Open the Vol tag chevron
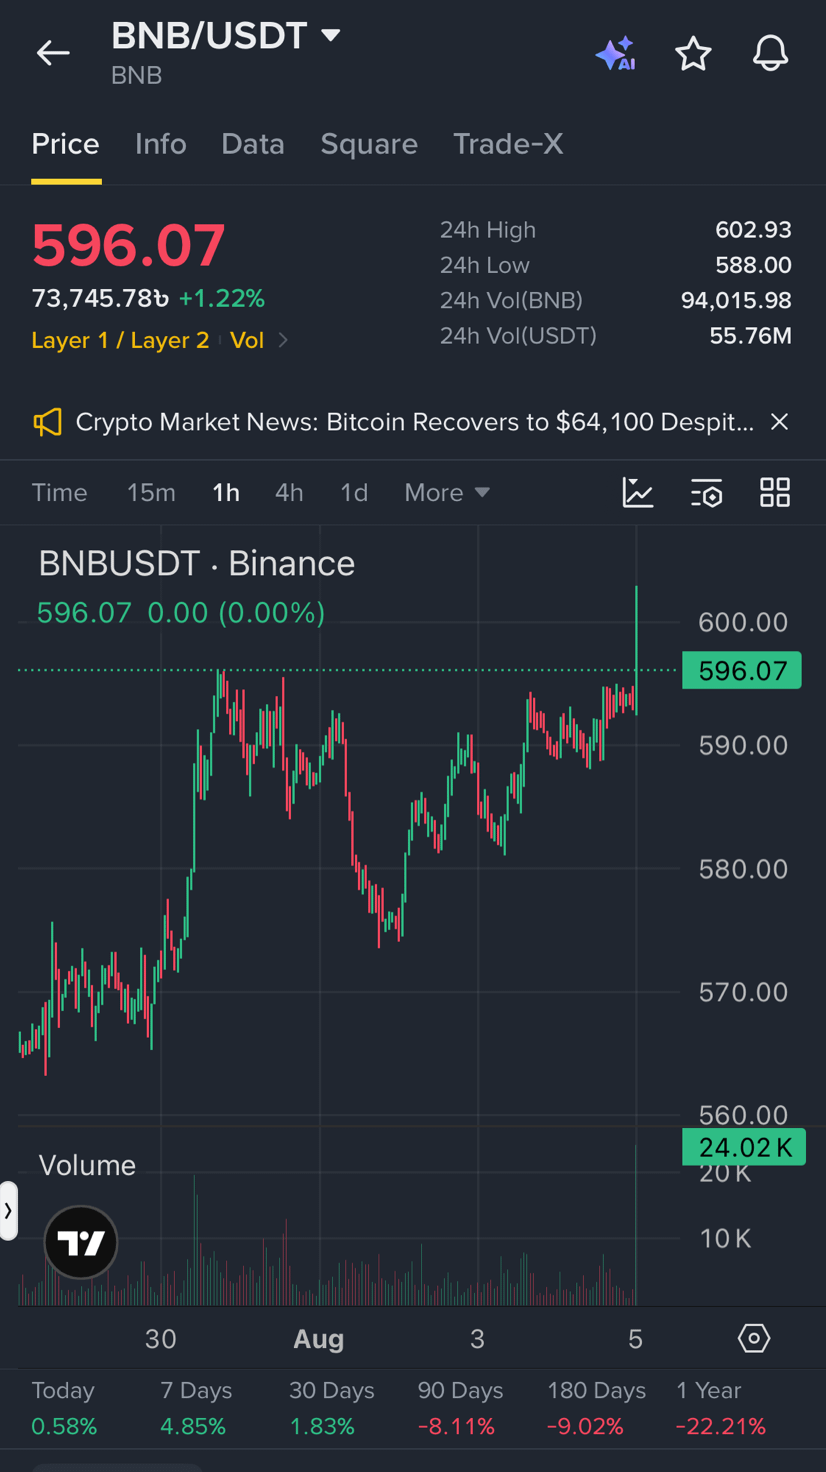Viewport: 826px width, 1472px height. (283, 340)
